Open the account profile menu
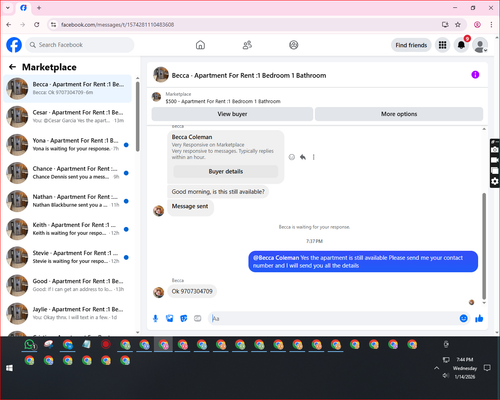Viewport: 500px width, 400px height. pyautogui.click(x=480, y=45)
